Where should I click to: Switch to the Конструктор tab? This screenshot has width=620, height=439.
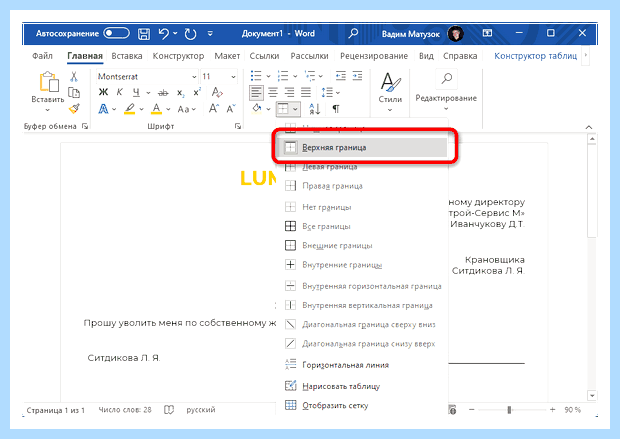tap(178, 56)
